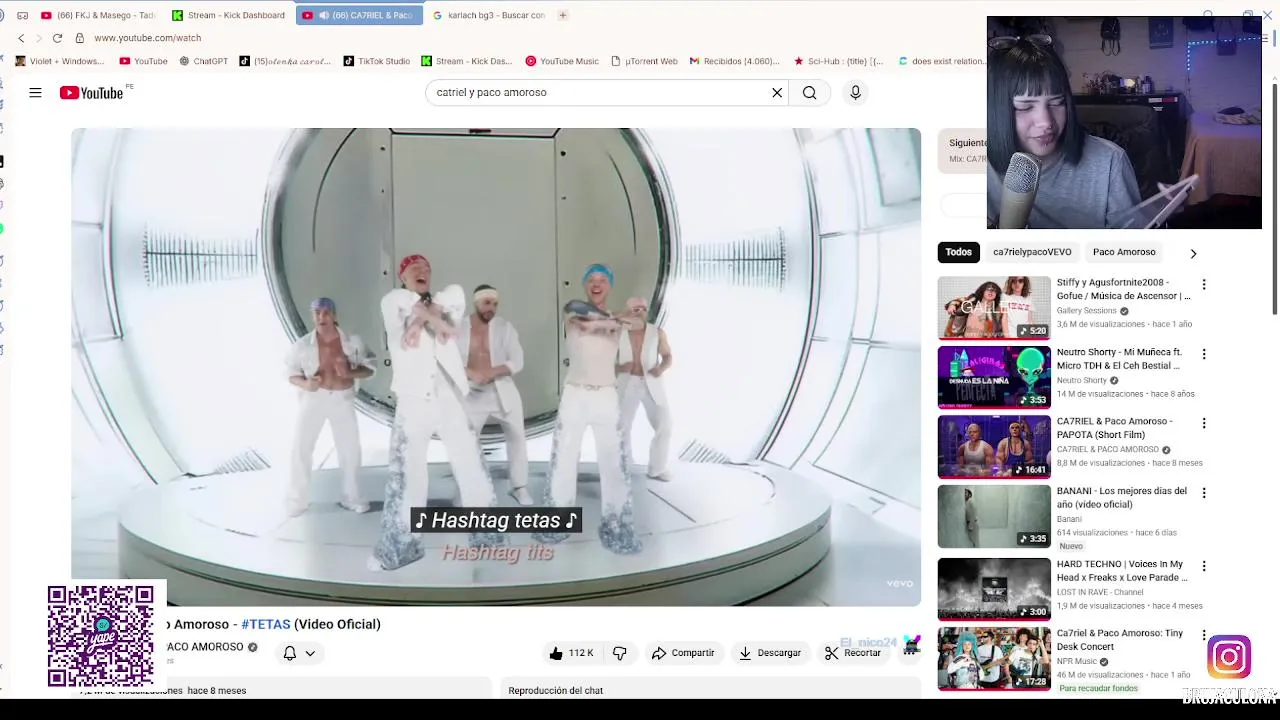Screen dimensions: 1280x720
Task: Click the 'Gallery Sessions' channel name
Action: click(x=1087, y=311)
